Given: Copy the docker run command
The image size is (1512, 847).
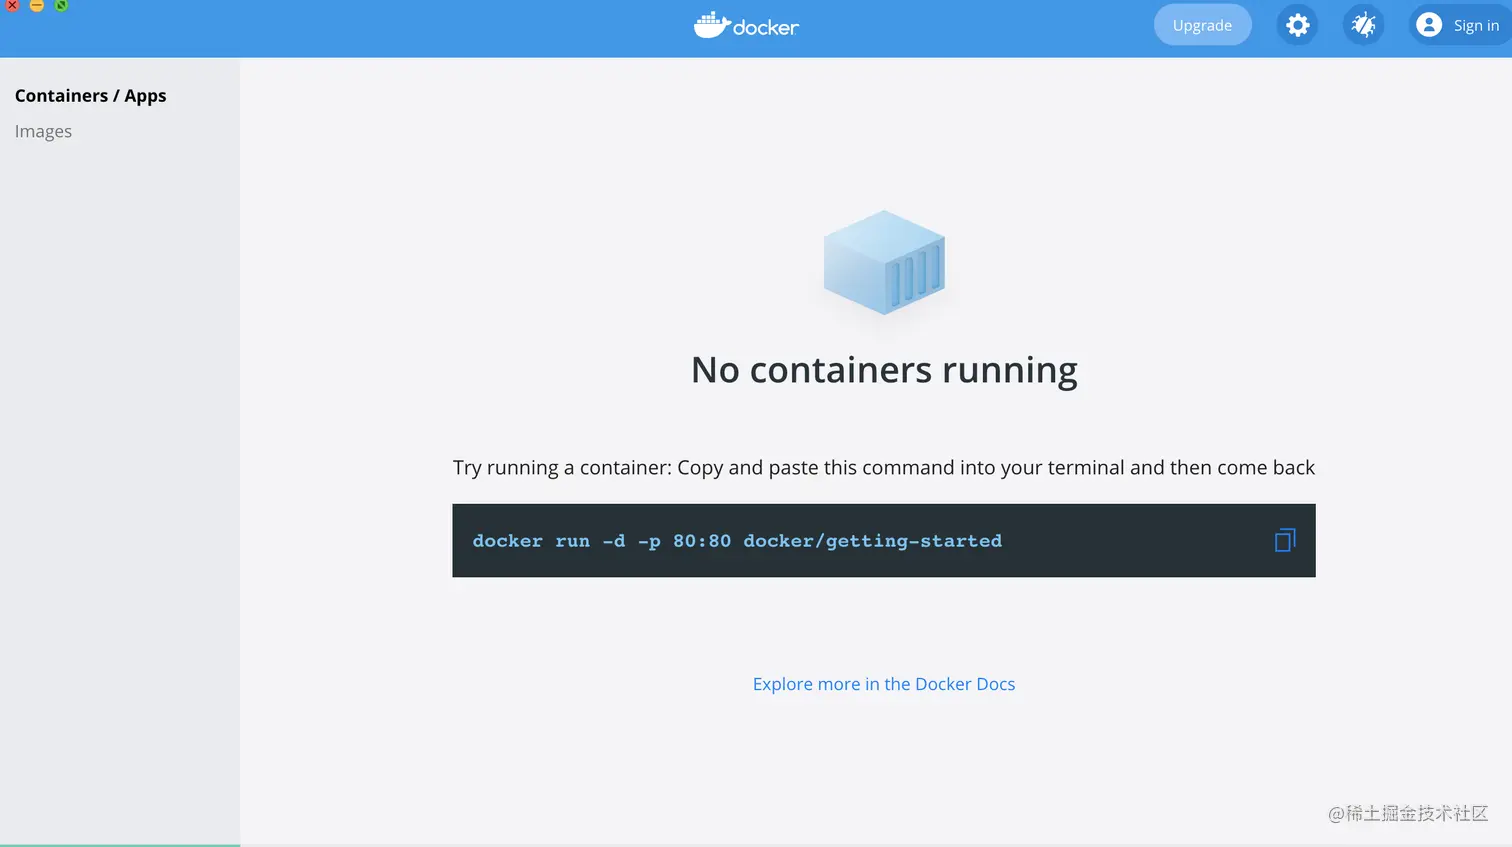Looking at the screenshot, I should (1285, 541).
